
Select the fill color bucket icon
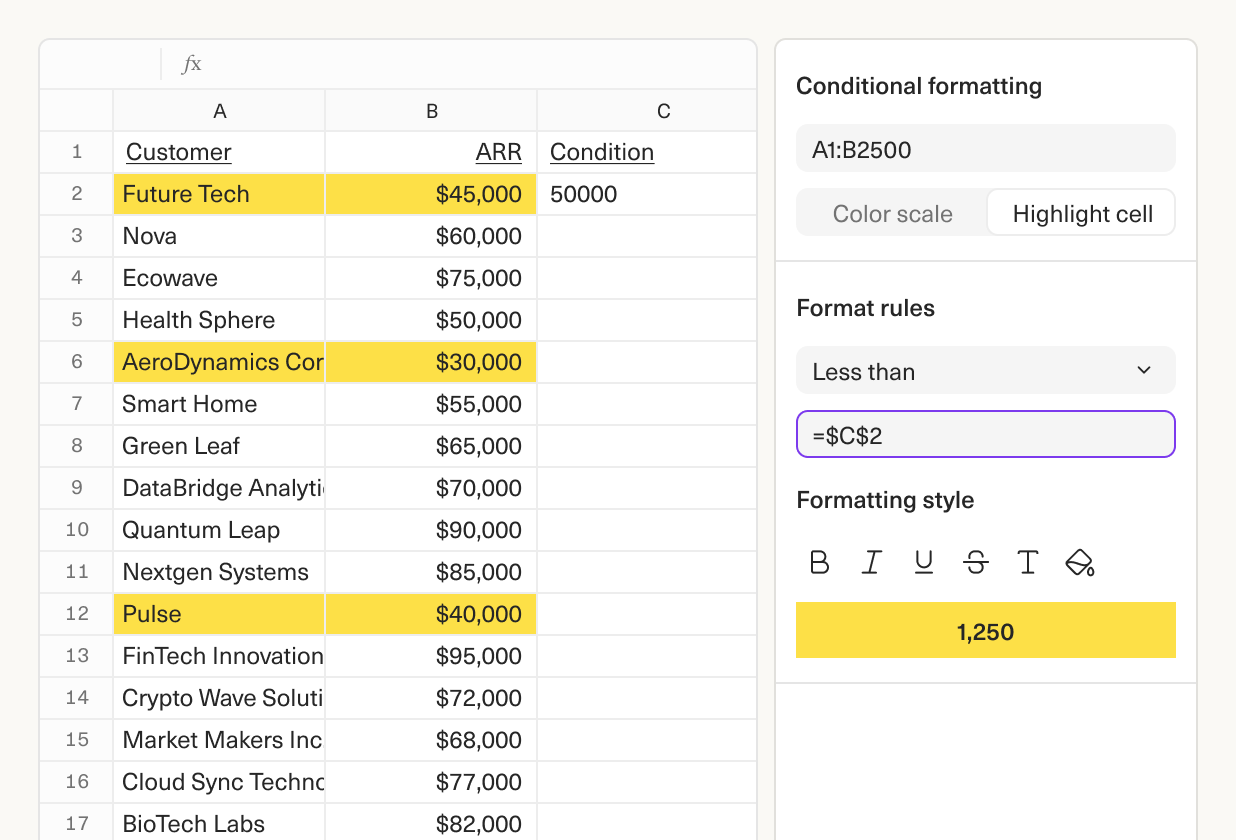(1080, 562)
